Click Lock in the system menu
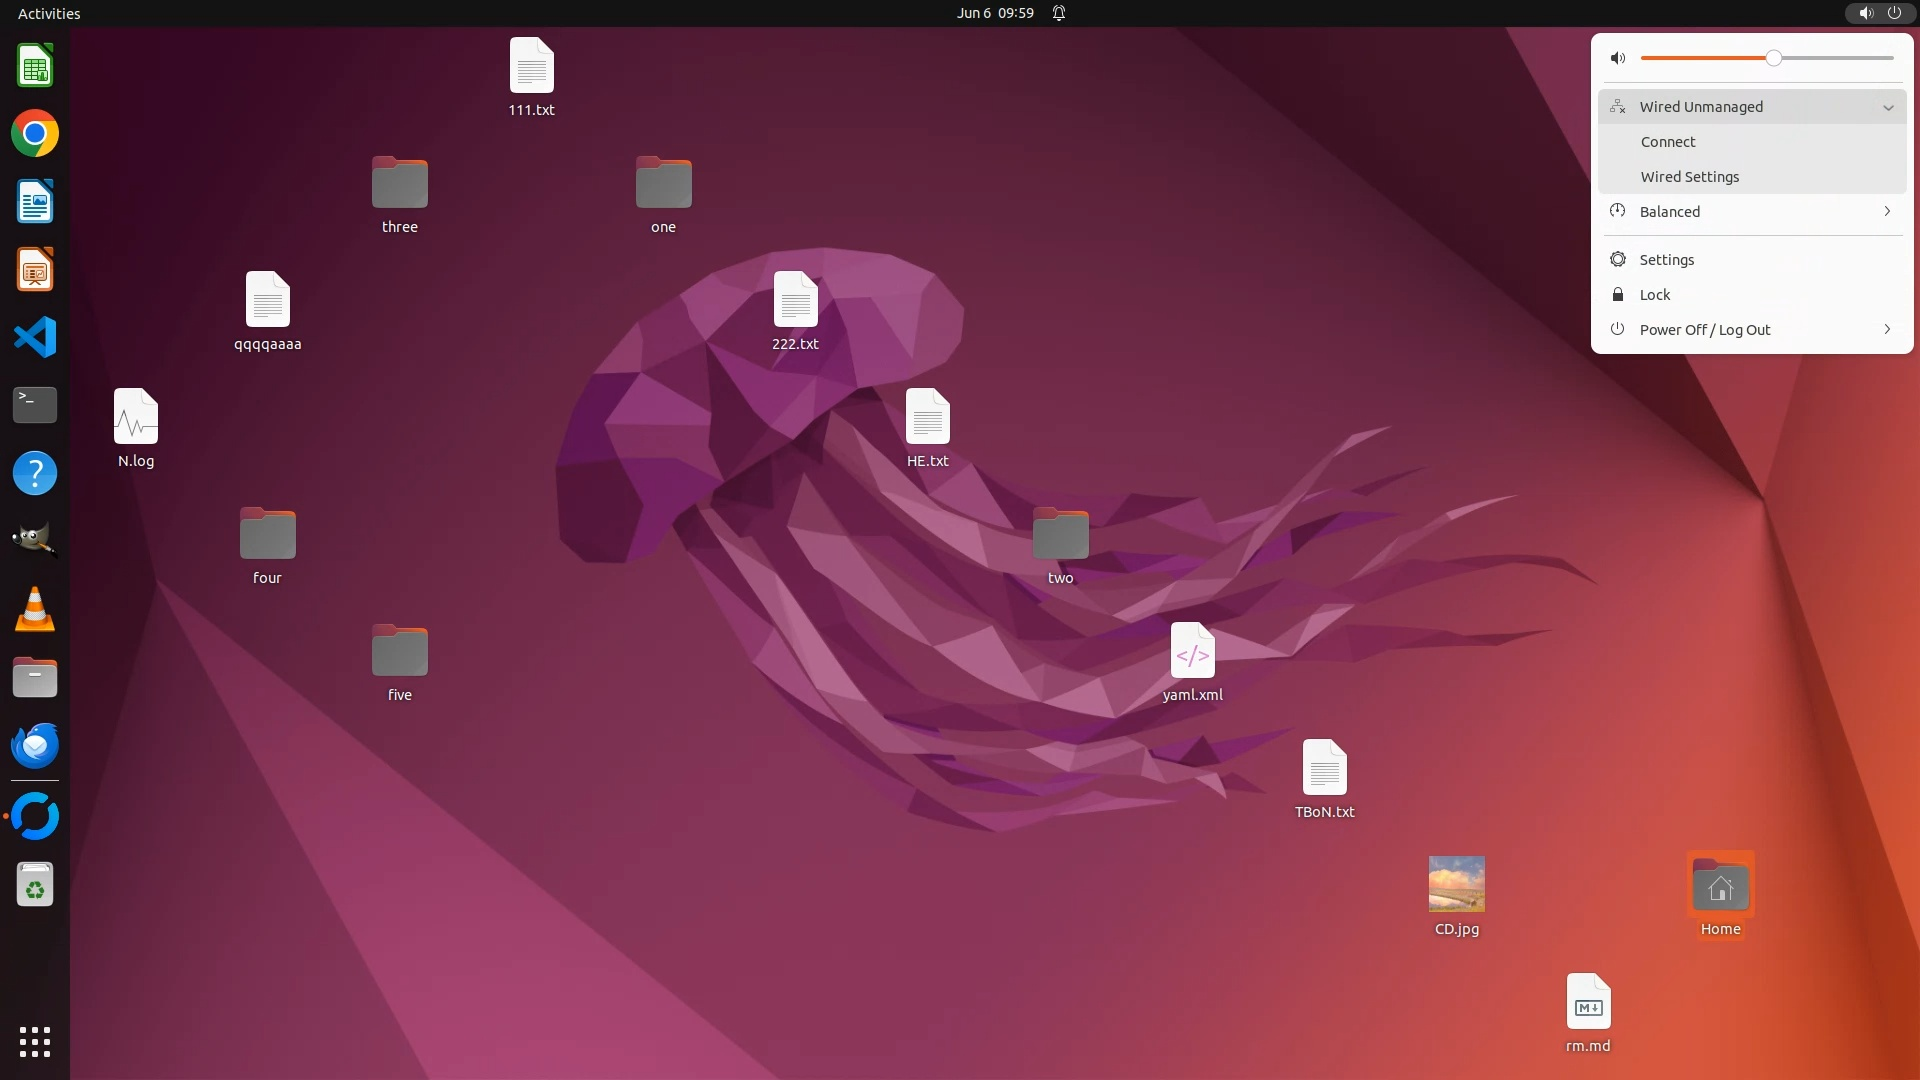Screen dimensions: 1920x1080 coord(1654,295)
